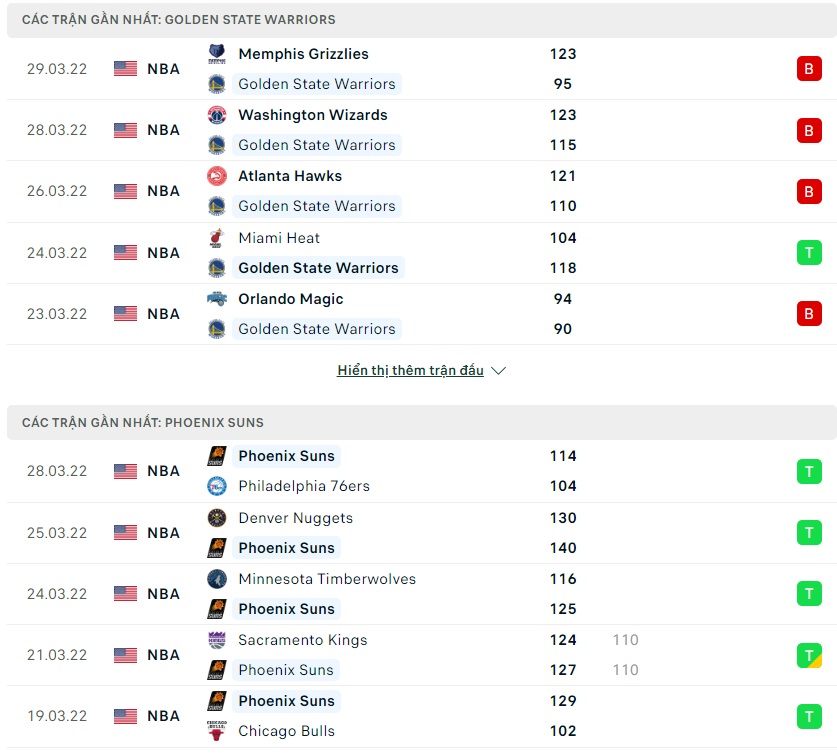Image resolution: width=837 pixels, height=753 pixels.
Task: Click the Miami Heat team logo
Action: (x=216, y=238)
